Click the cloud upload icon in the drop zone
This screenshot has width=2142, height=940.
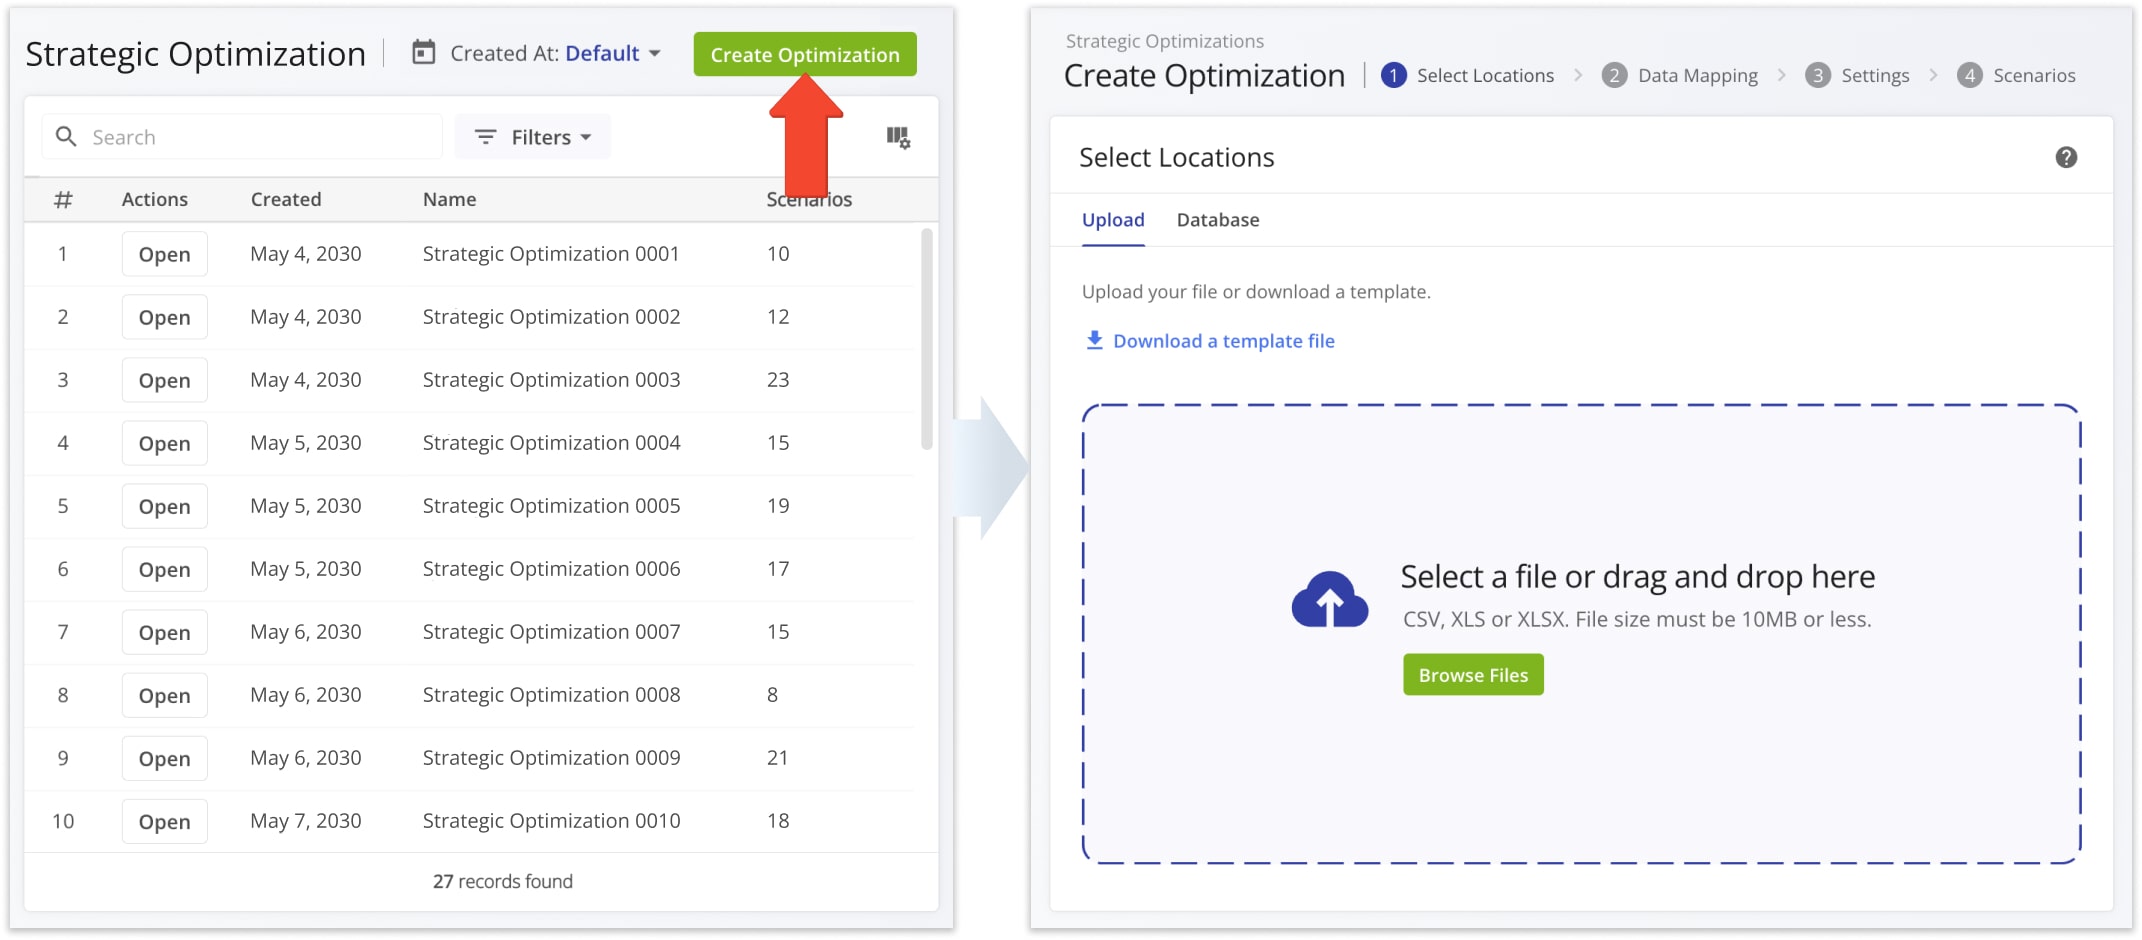click(x=1329, y=597)
